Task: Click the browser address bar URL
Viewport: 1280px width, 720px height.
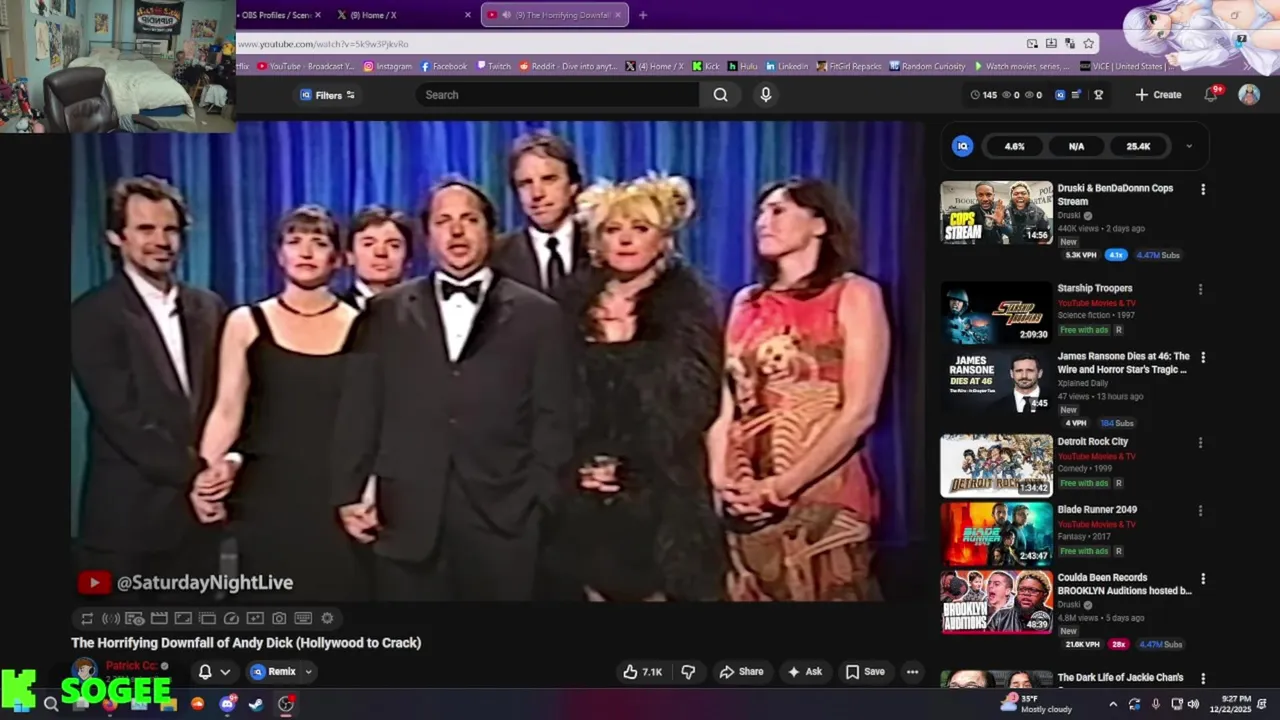Action: [323, 44]
